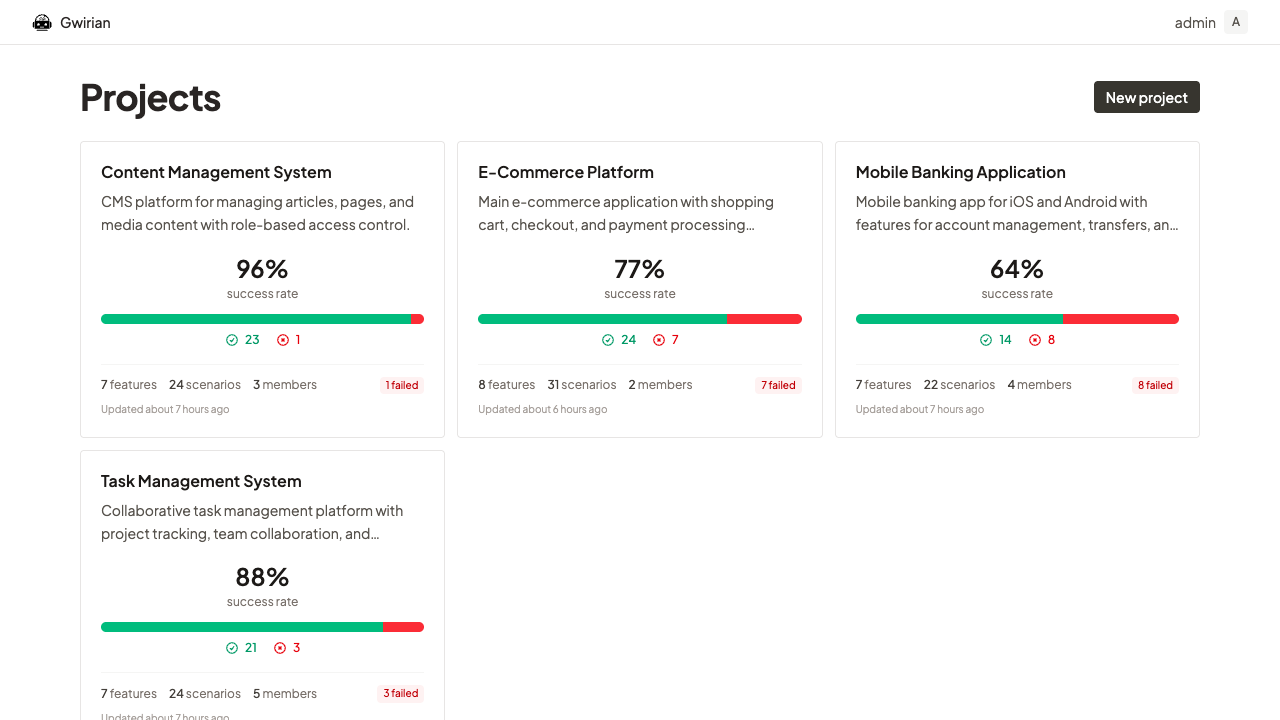This screenshot has height=720, width=1280.
Task: Click the Gwirian brand name in header
Action: (x=85, y=23)
